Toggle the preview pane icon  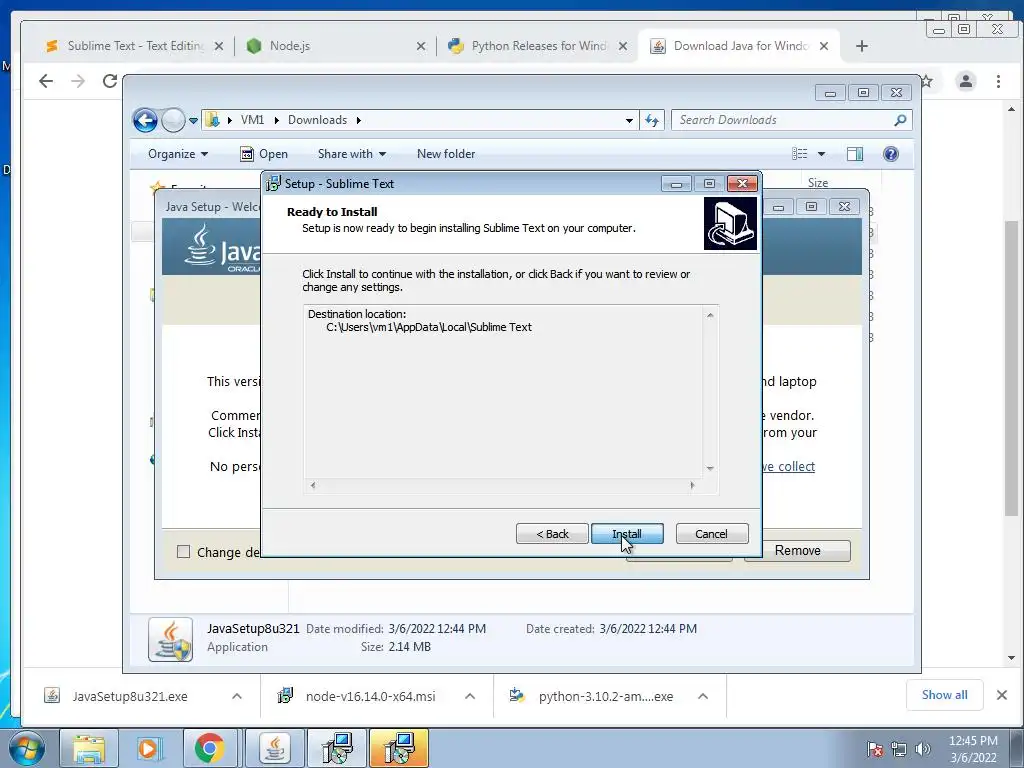[x=854, y=154]
